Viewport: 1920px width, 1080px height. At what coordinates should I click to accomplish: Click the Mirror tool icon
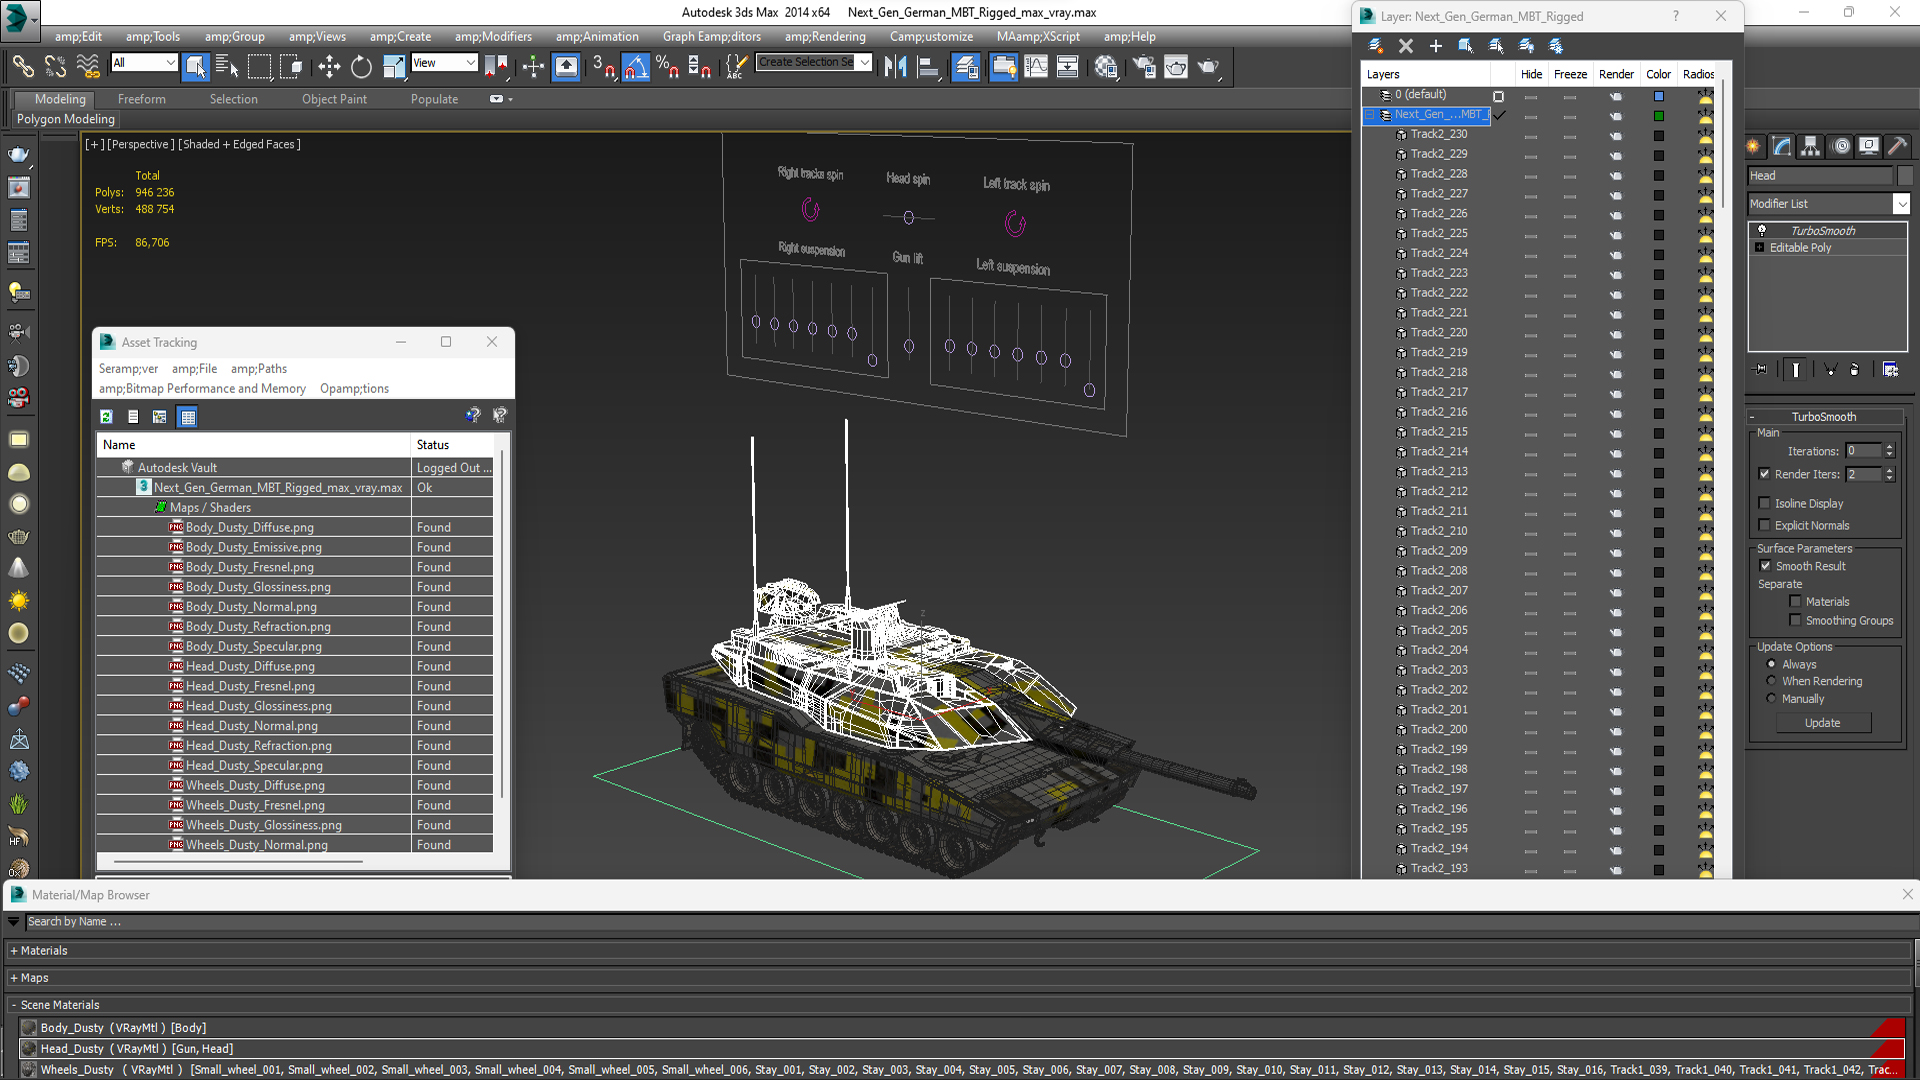coord(896,67)
